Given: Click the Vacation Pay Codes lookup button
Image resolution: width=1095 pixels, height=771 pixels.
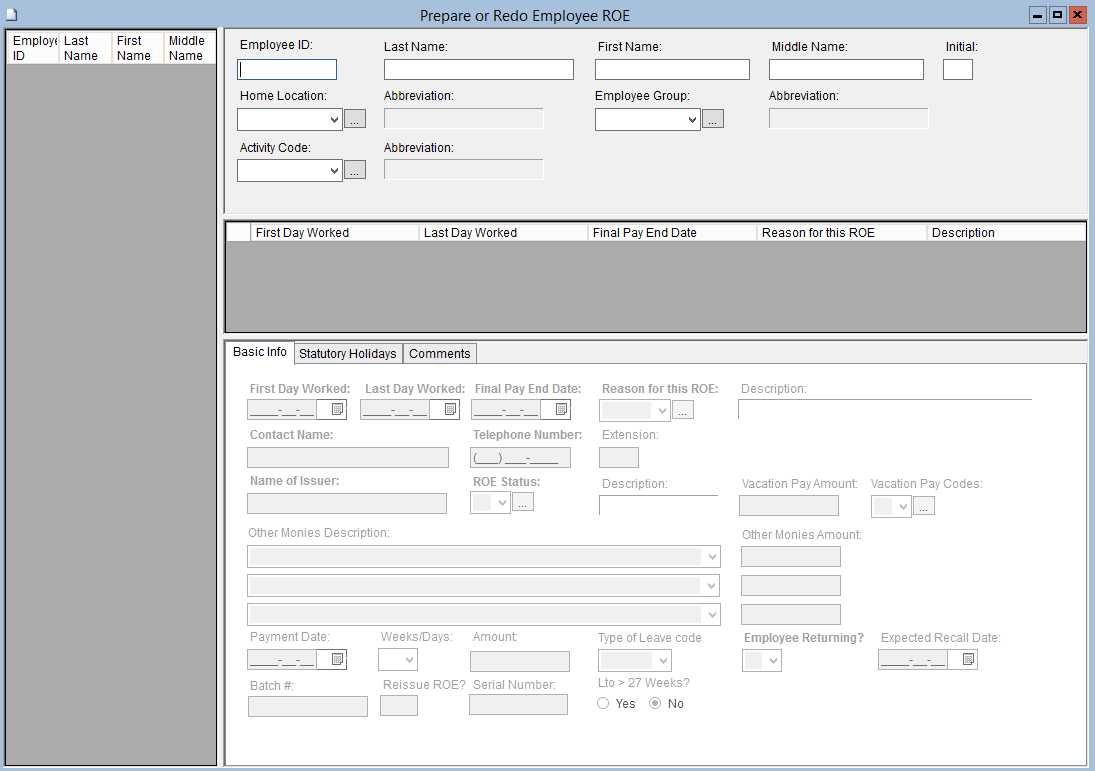Looking at the screenshot, I should [x=924, y=506].
